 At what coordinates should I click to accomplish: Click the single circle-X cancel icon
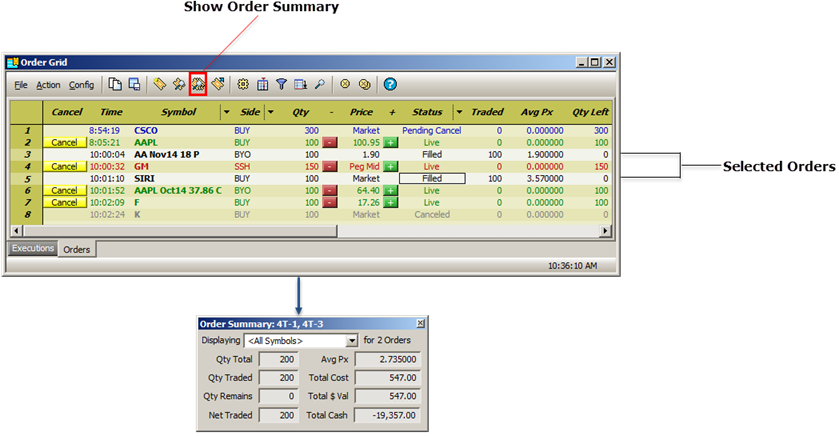pos(345,84)
